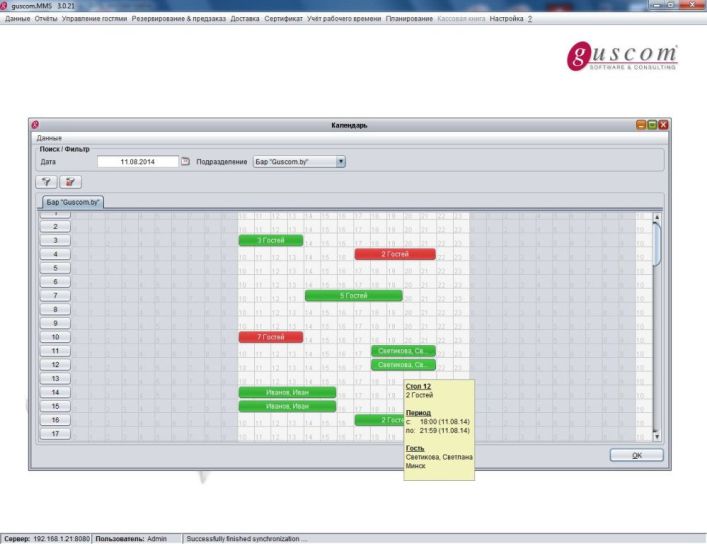The width and height of the screenshot is (707, 544).
Task: Open the Отчёты menu
Action: point(46,19)
